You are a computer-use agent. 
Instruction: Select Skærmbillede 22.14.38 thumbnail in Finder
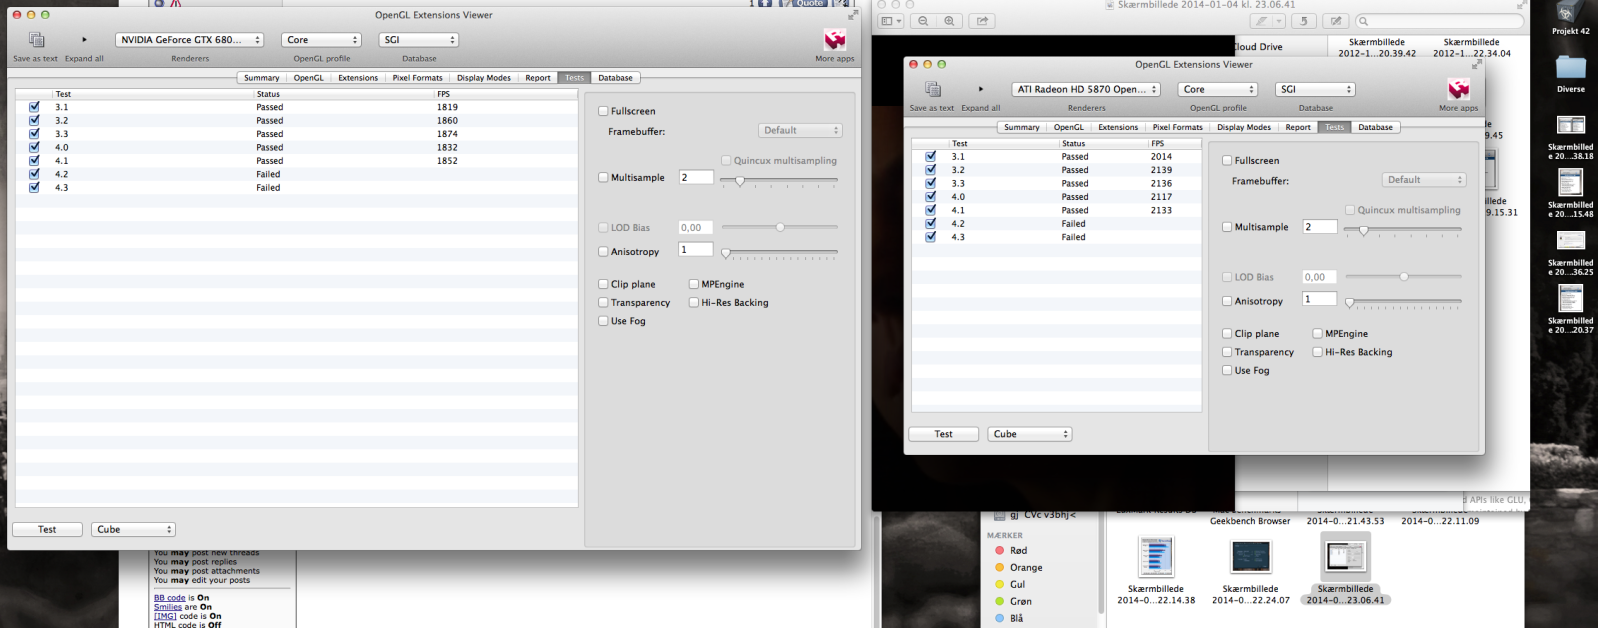coord(1156,556)
